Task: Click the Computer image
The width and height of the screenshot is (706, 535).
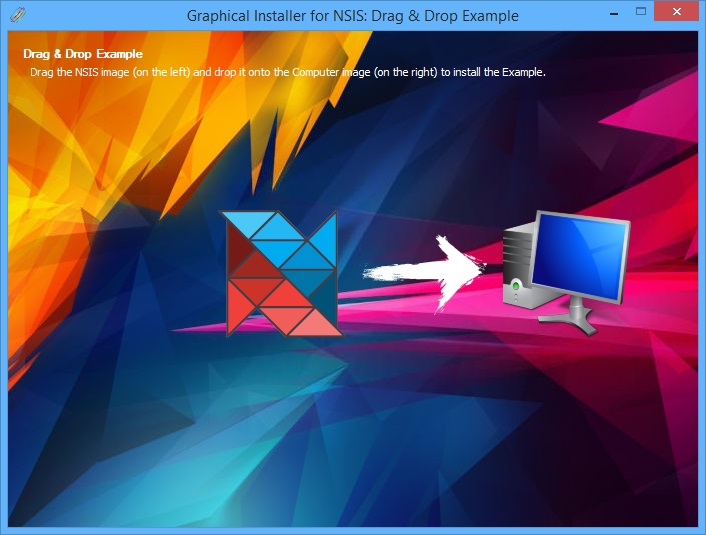Action: [566, 272]
